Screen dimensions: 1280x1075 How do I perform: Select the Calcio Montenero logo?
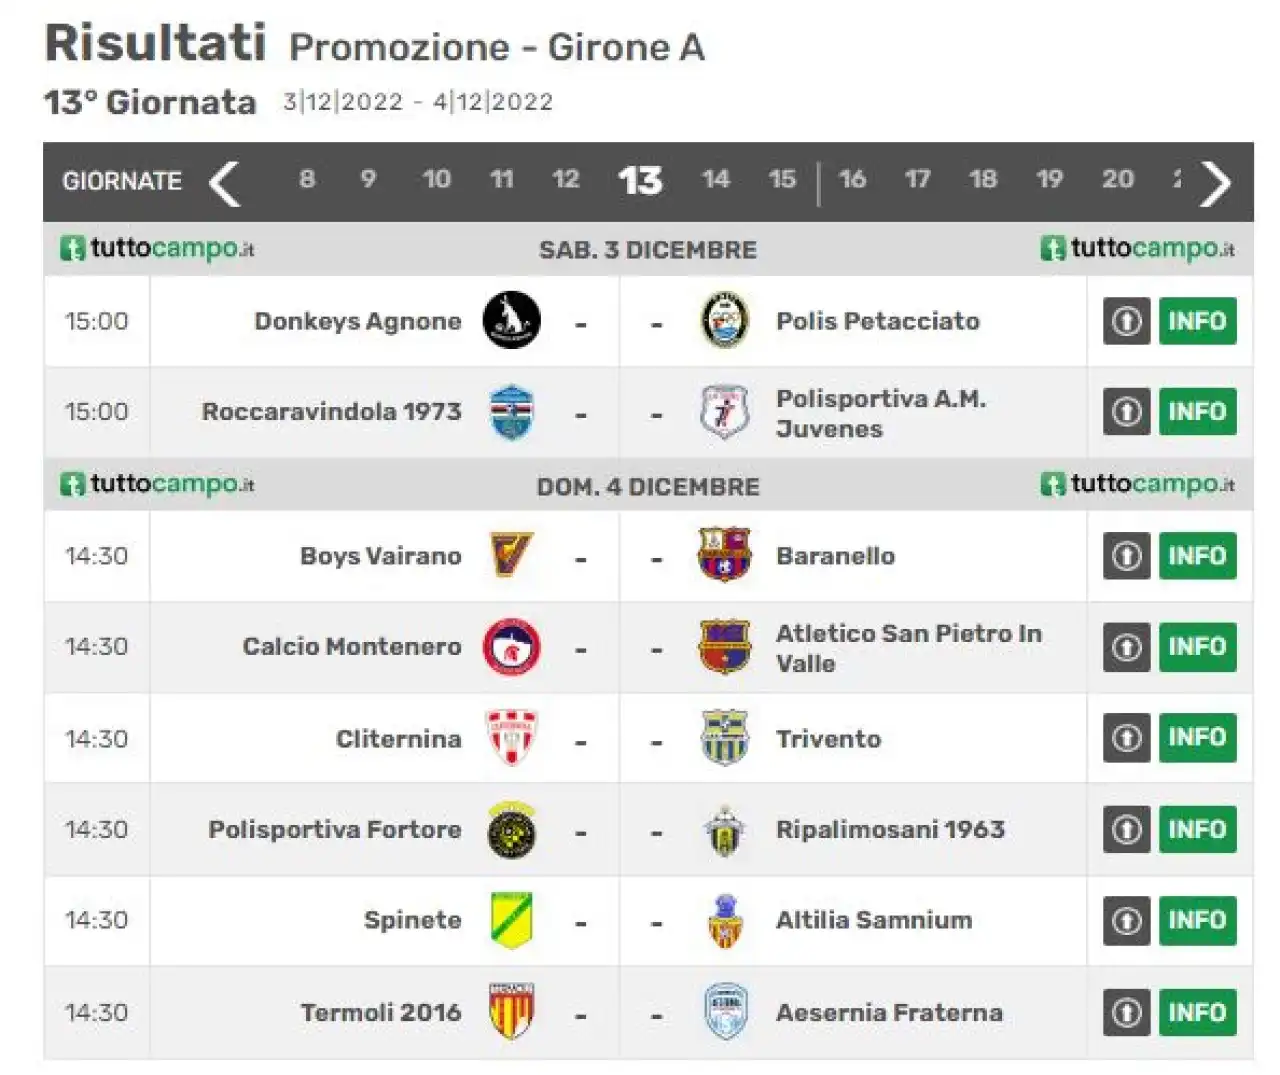[x=511, y=647]
